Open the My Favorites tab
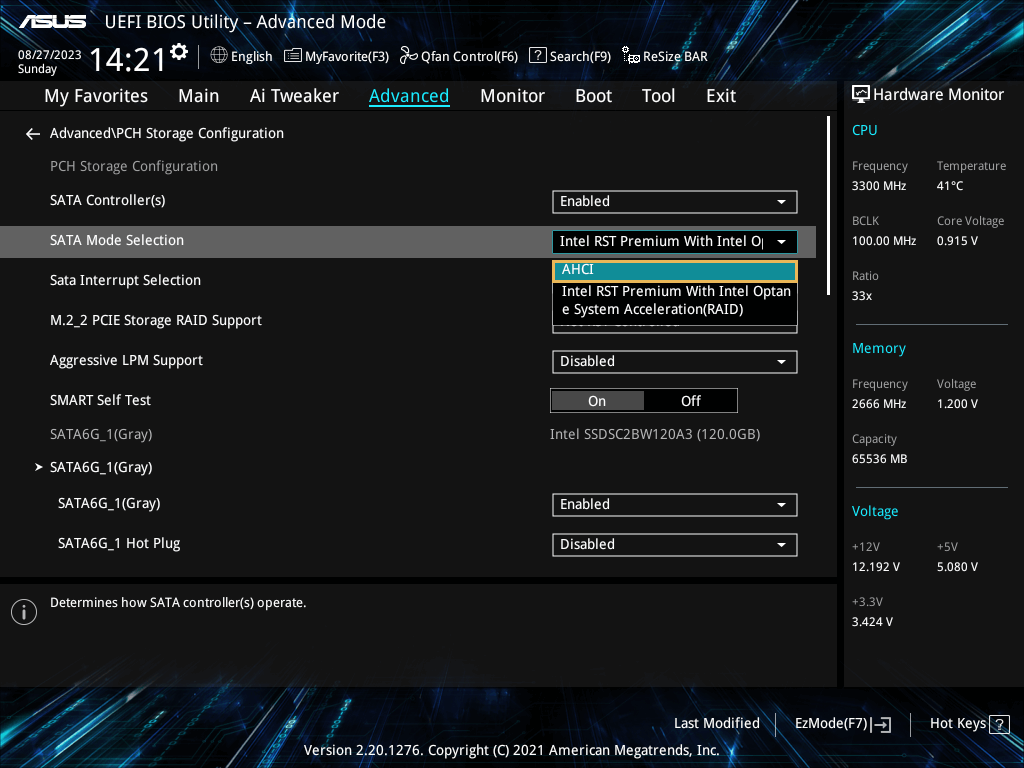Image resolution: width=1024 pixels, height=768 pixels. (96, 96)
